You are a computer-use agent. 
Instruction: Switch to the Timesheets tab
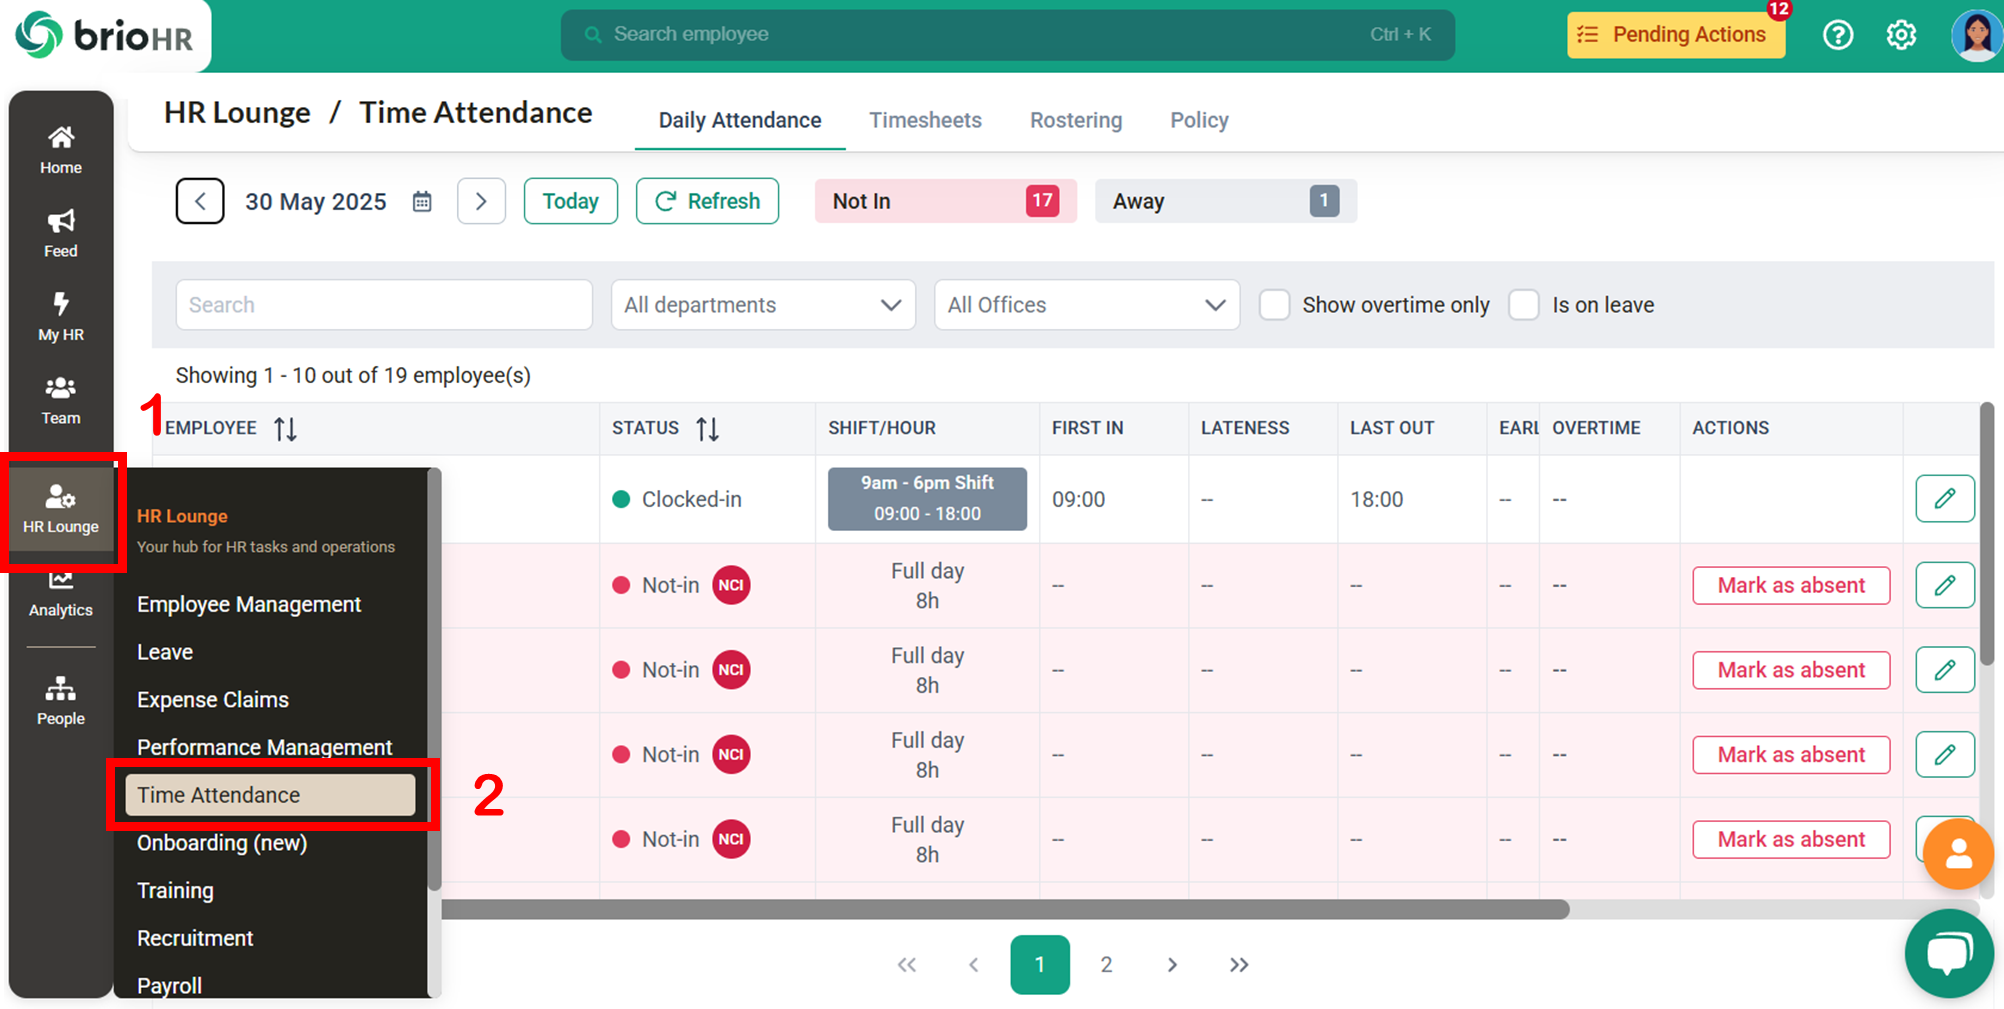(x=925, y=120)
